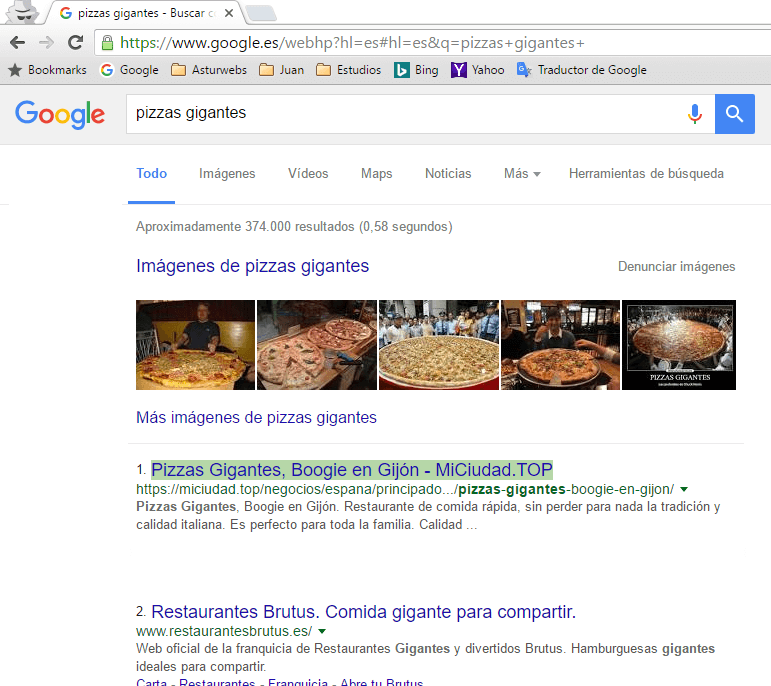771x686 pixels.
Task: Expand the Más dropdown menu
Action: (x=522, y=174)
